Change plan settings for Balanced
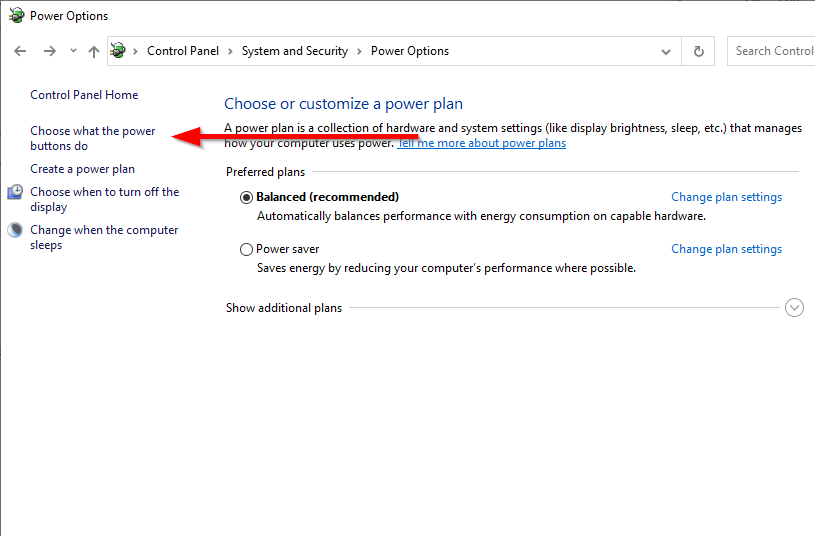The height and width of the screenshot is (536, 815). pos(726,197)
